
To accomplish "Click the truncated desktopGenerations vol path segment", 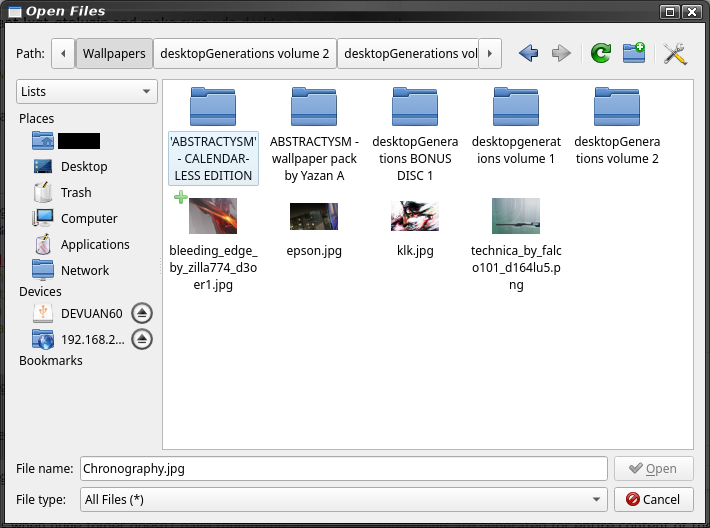I will 408,53.
